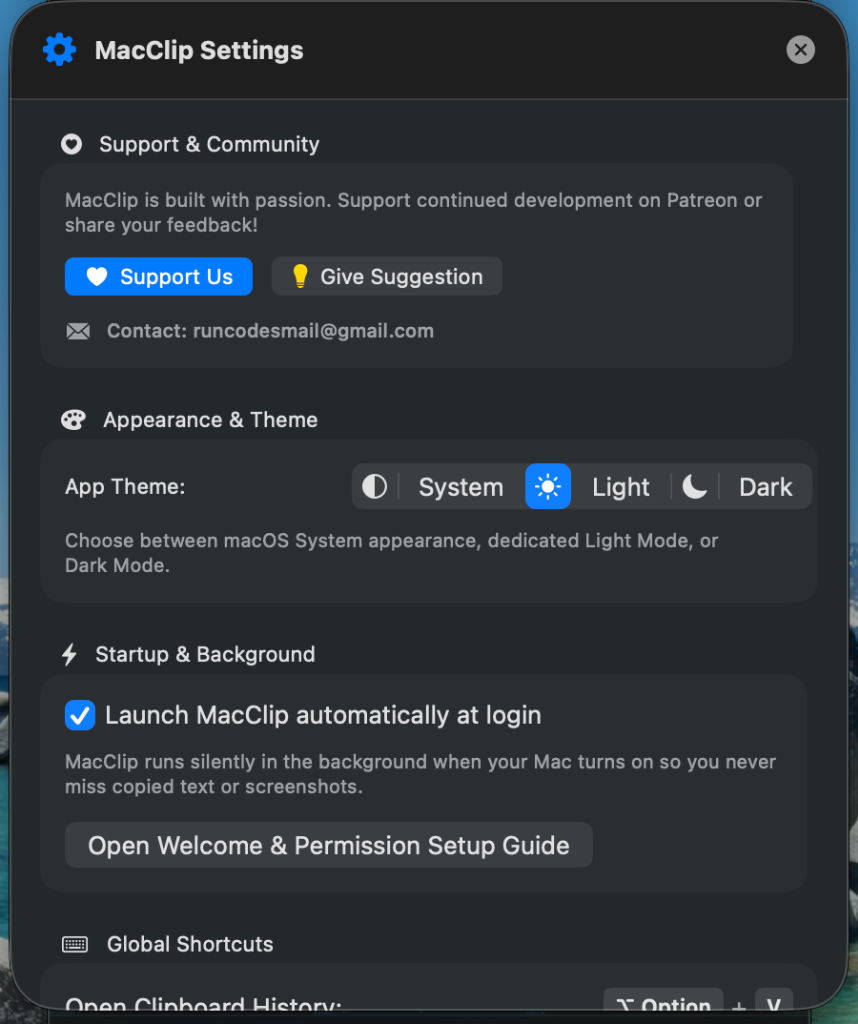
Task: Choose the System theme label
Action: click(461, 487)
